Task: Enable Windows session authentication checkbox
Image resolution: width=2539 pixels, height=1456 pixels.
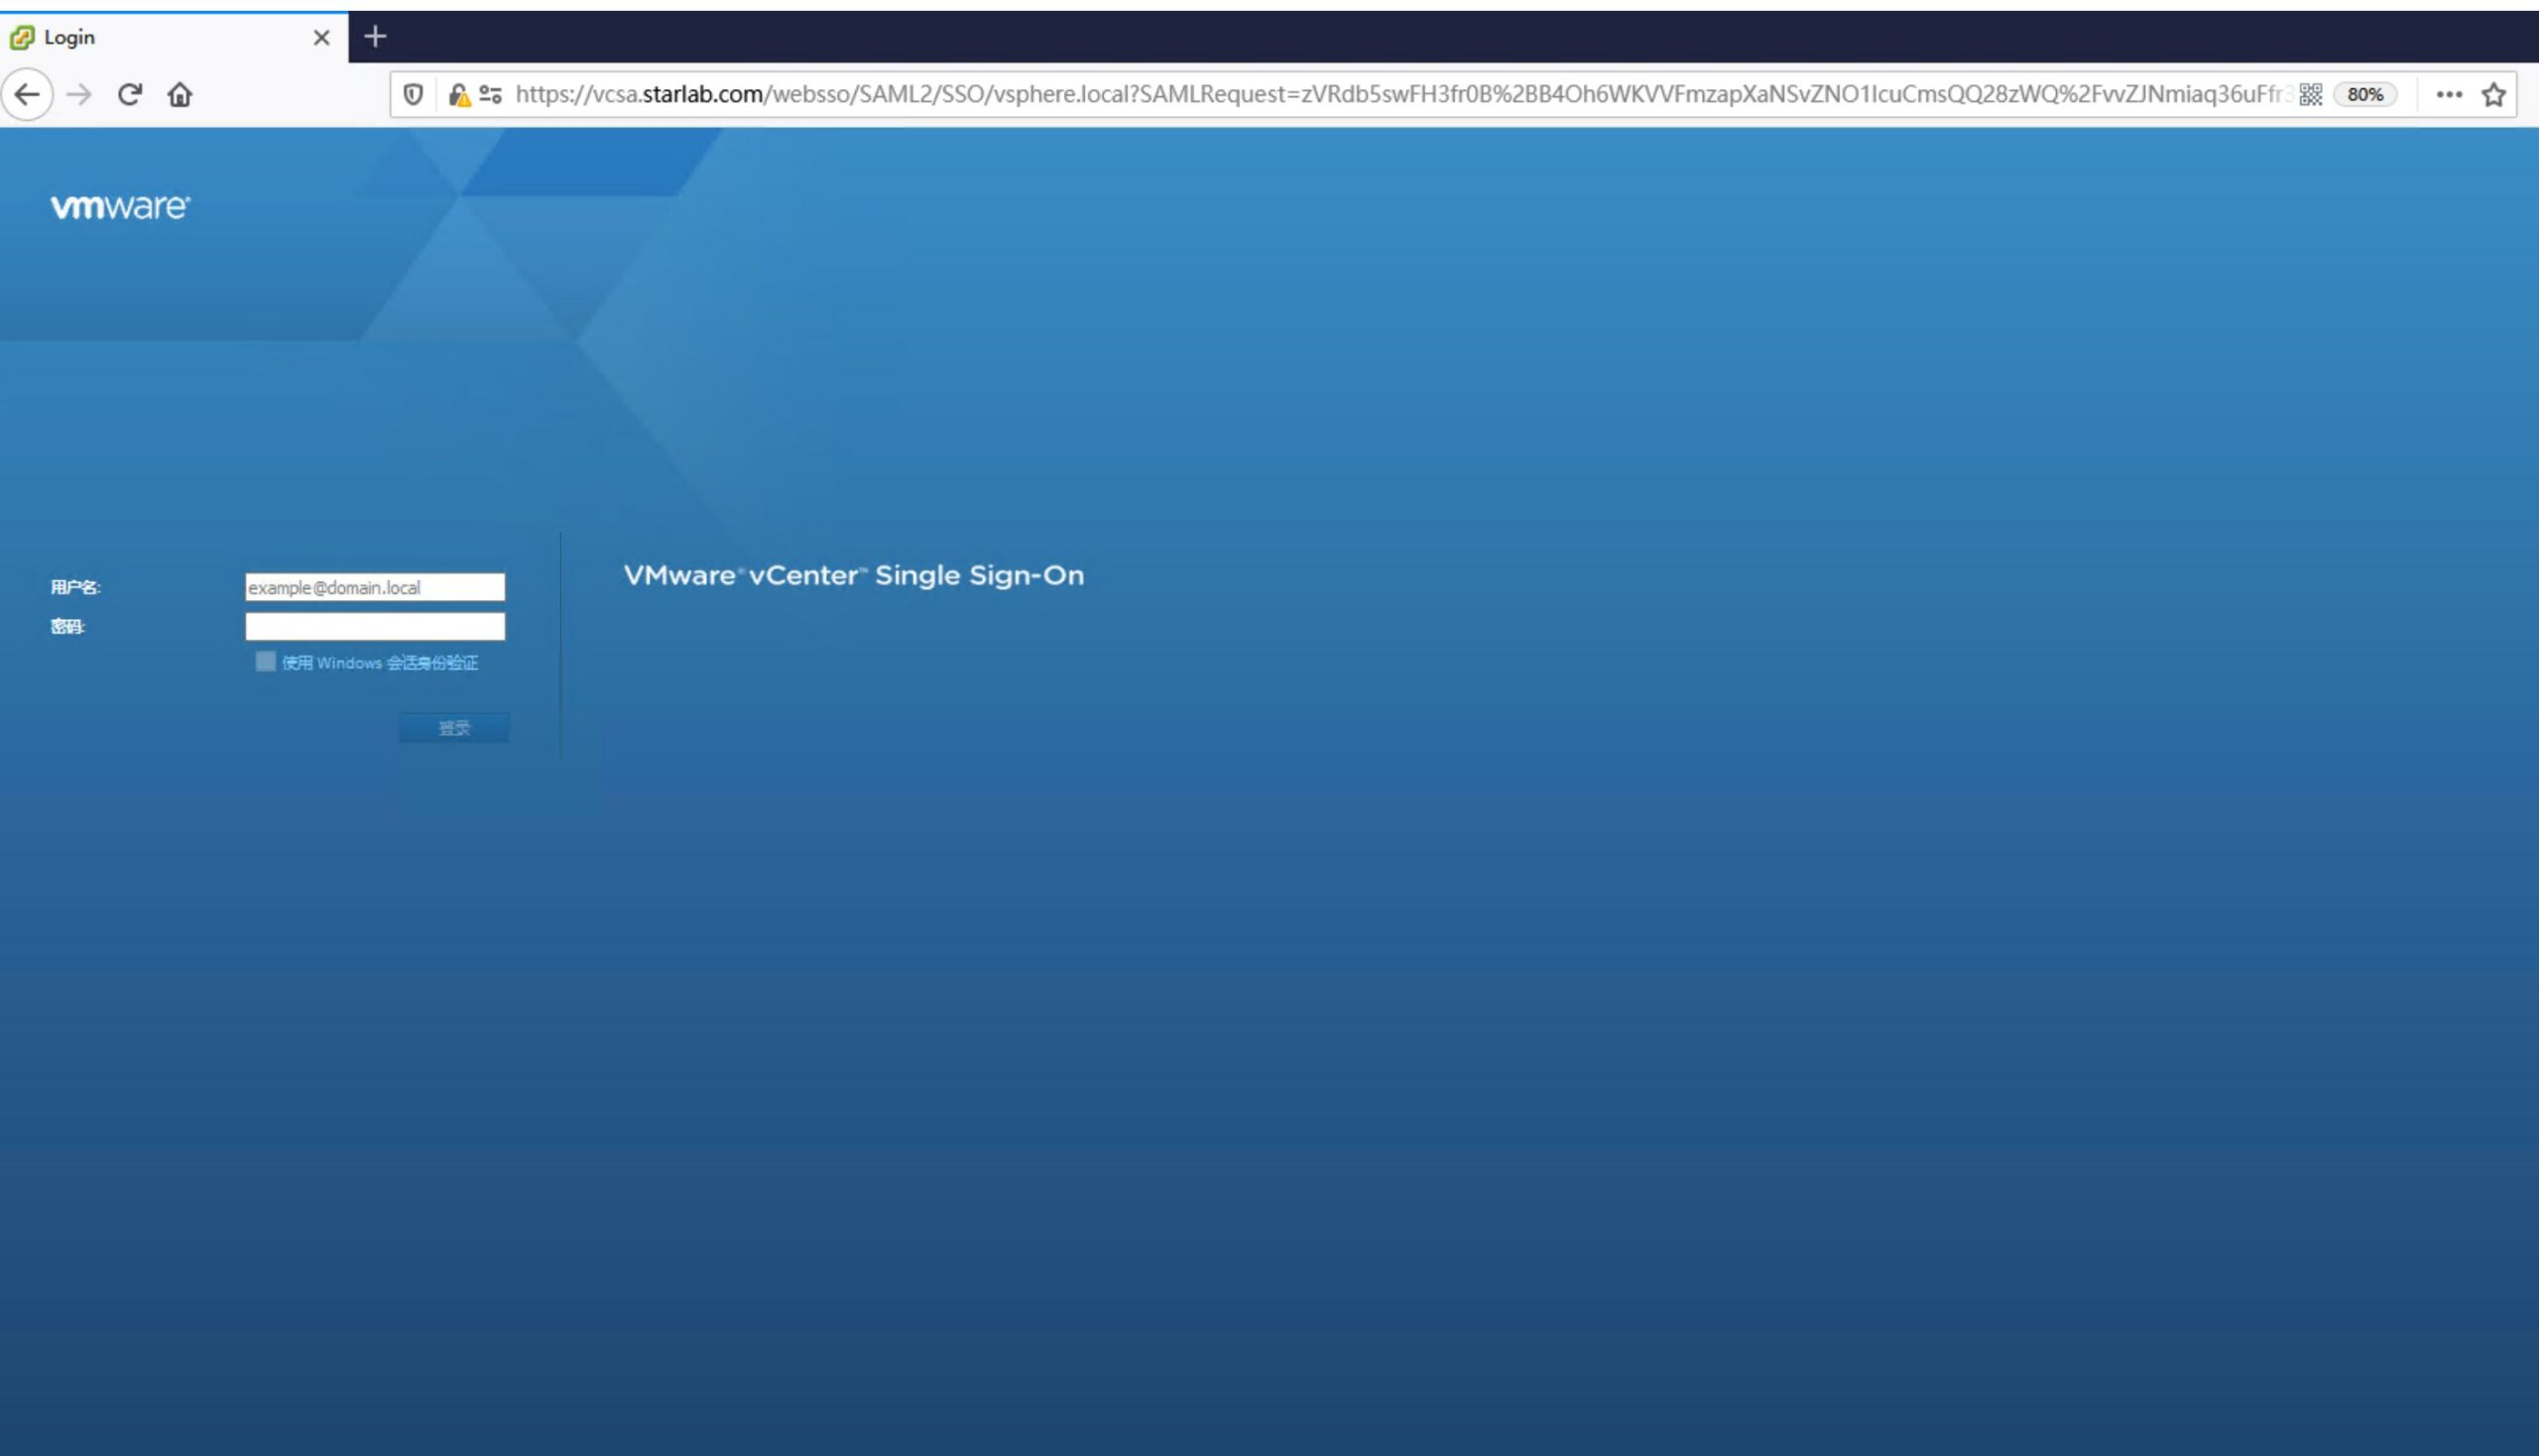Action: pyautogui.click(x=265, y=661)
